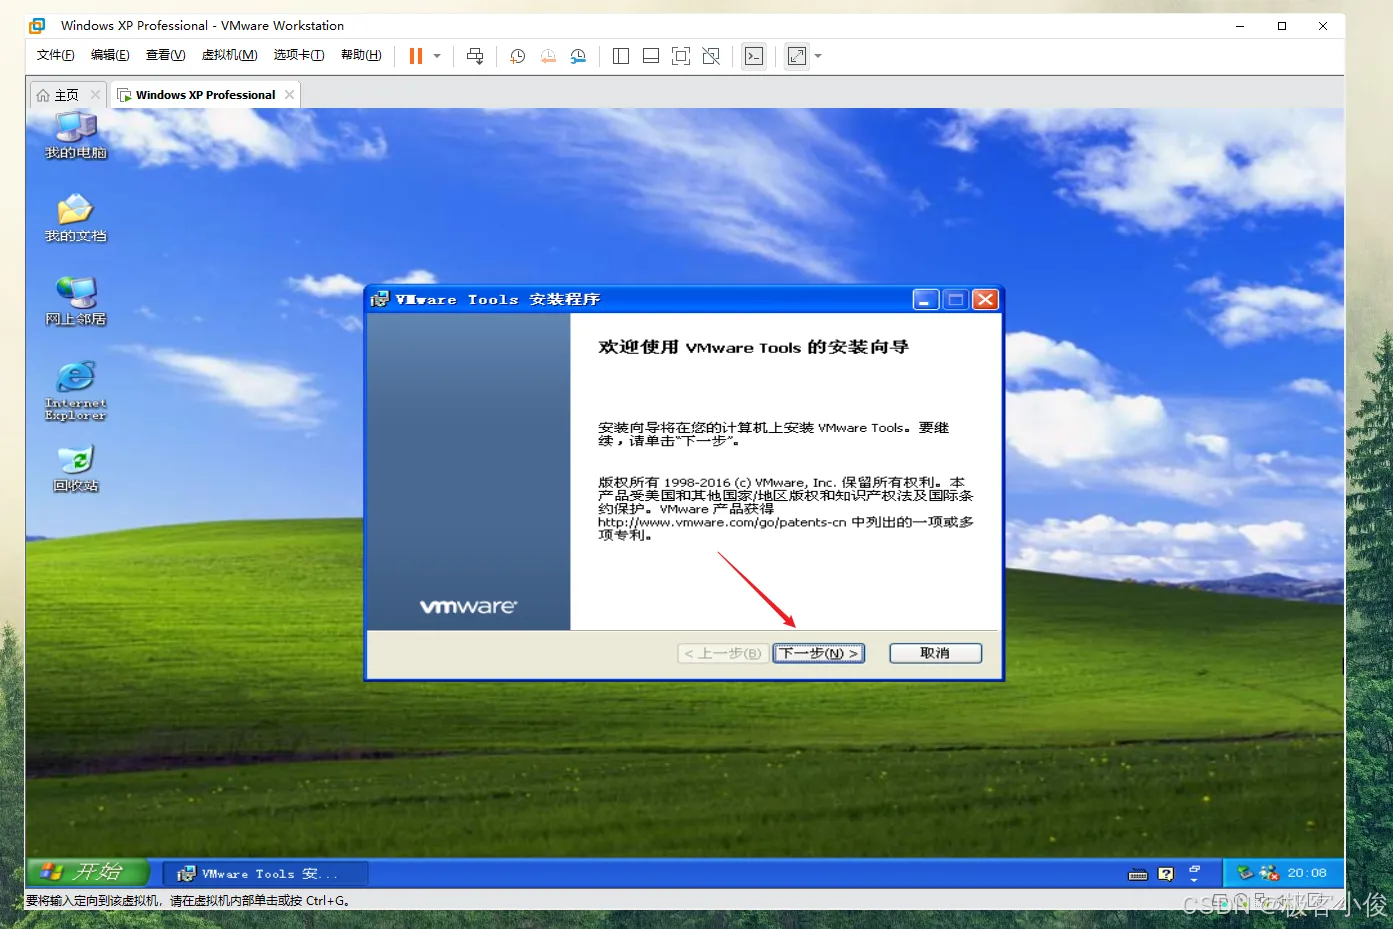
Task: Click the Windows Messenger tray icon
Action: (x=1269, y=873)
